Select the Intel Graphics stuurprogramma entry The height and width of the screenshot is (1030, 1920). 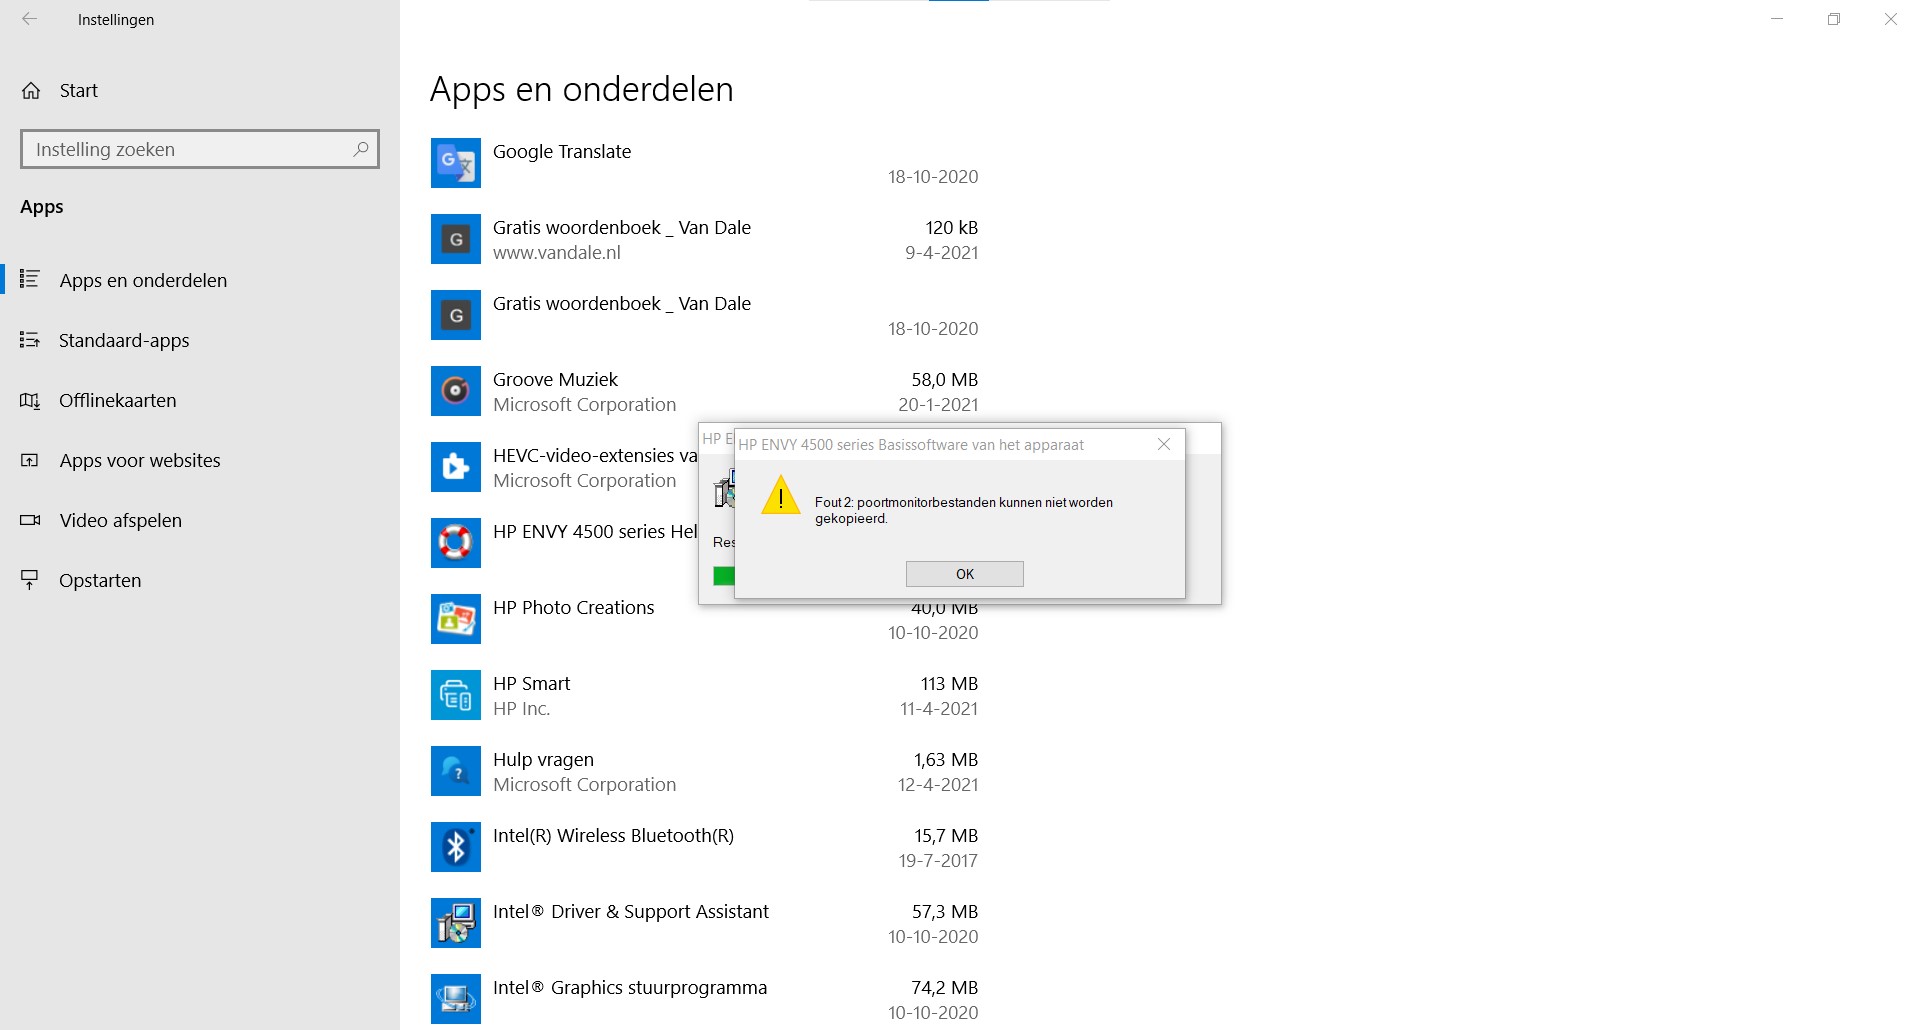pos(705,999)
